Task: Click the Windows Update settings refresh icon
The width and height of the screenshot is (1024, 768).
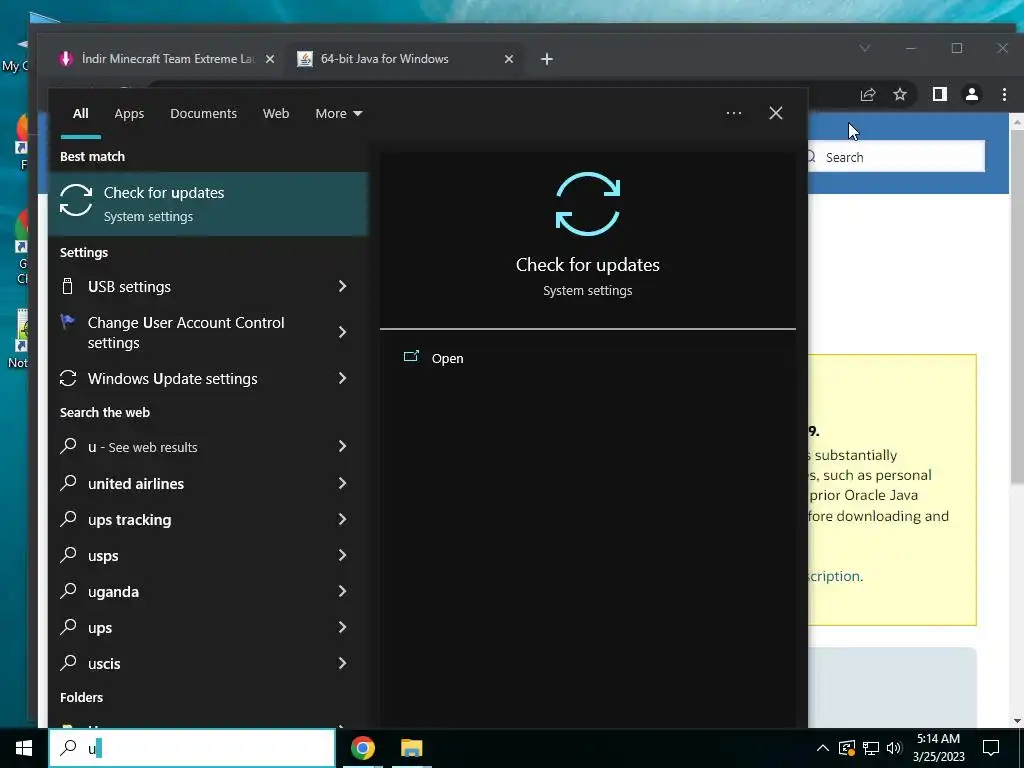Action: click(68, 378)
